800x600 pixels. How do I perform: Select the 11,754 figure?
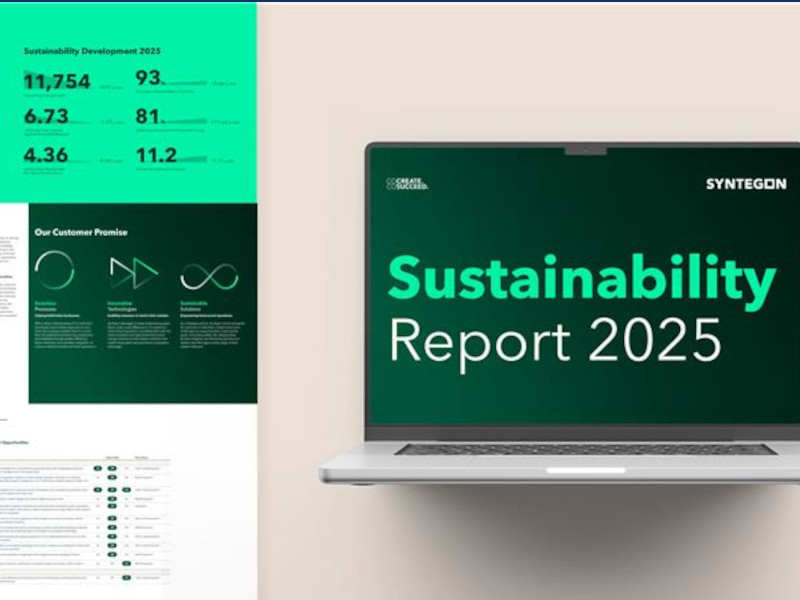point(57,81)
